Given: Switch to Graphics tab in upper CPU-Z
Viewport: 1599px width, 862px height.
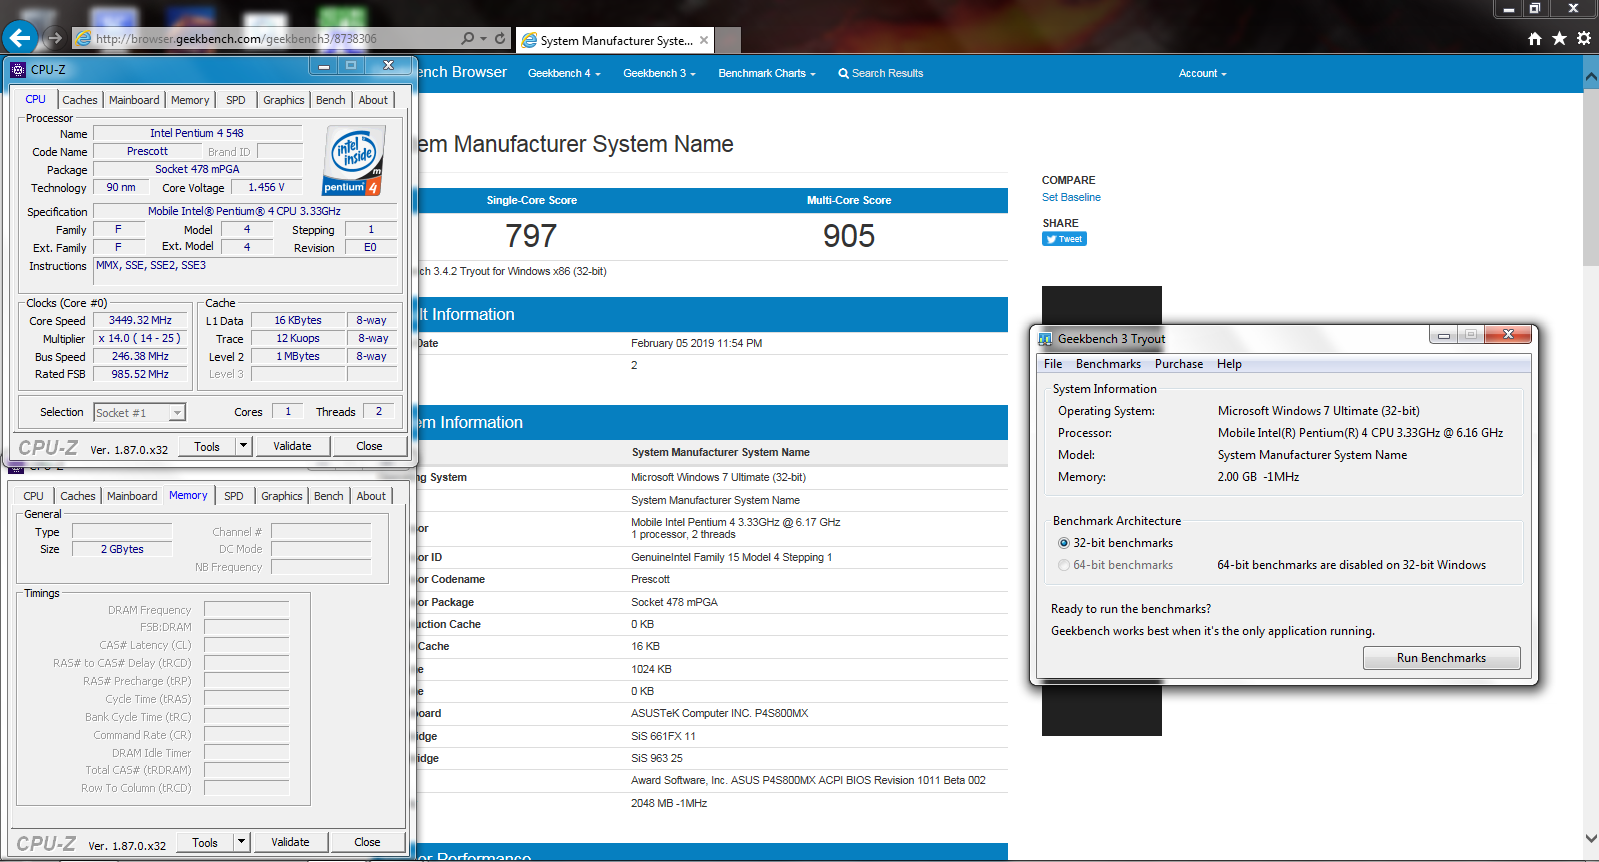Looking at the screenshot, I should (284, 100).
